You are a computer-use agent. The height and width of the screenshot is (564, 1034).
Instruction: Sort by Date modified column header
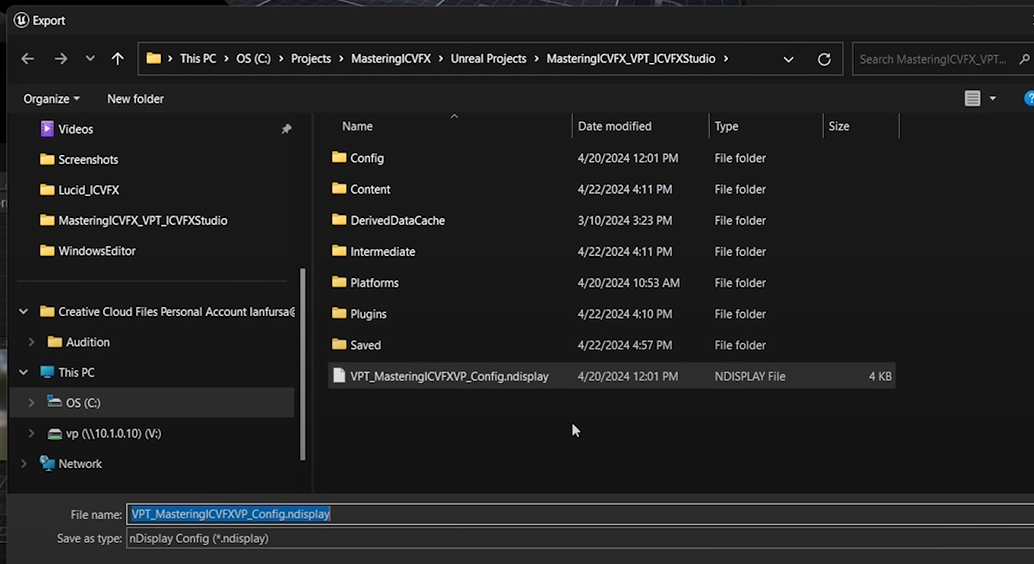tap(614, 126)
